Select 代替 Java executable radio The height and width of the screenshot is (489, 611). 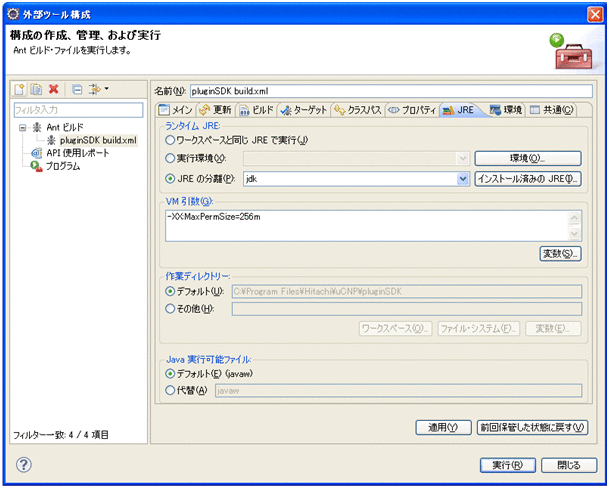point(170,390)
